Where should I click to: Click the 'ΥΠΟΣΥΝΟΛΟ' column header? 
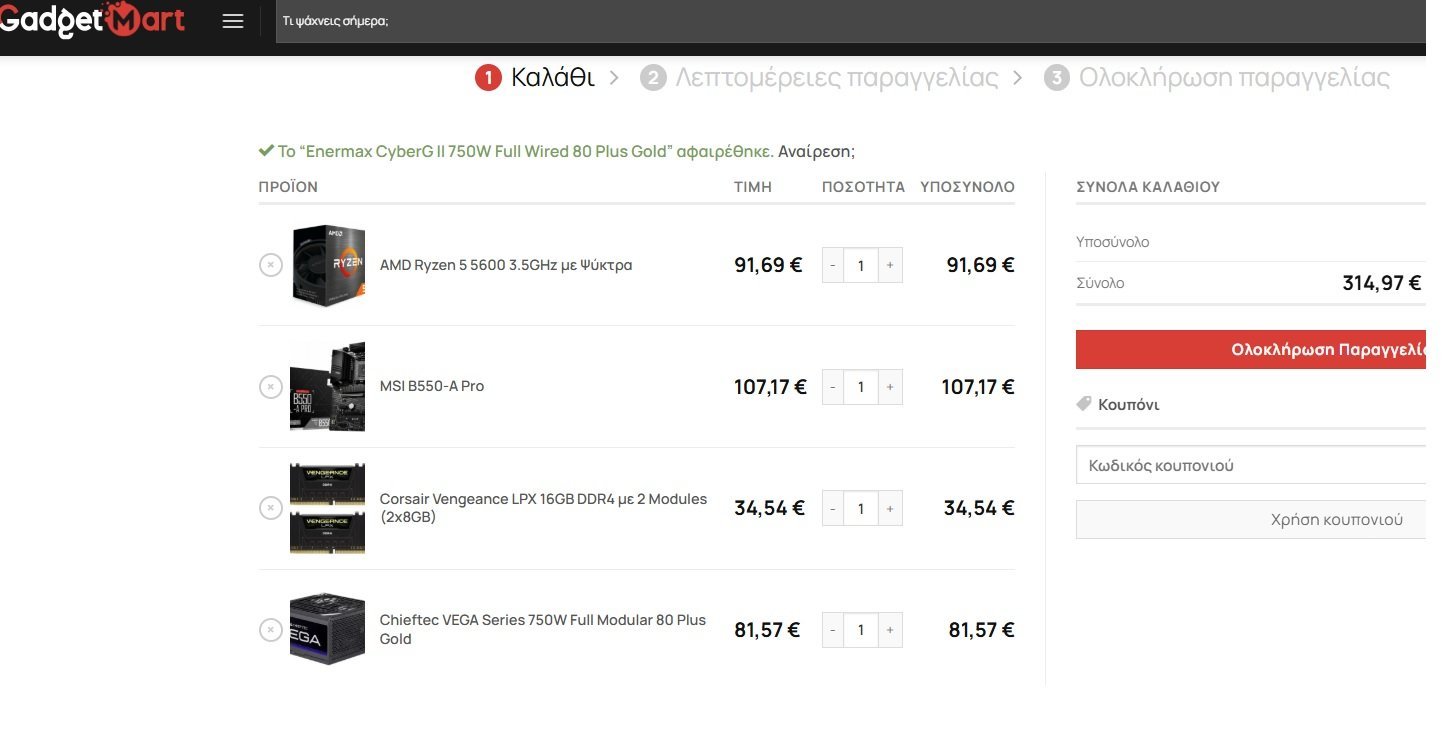(967, 187)
